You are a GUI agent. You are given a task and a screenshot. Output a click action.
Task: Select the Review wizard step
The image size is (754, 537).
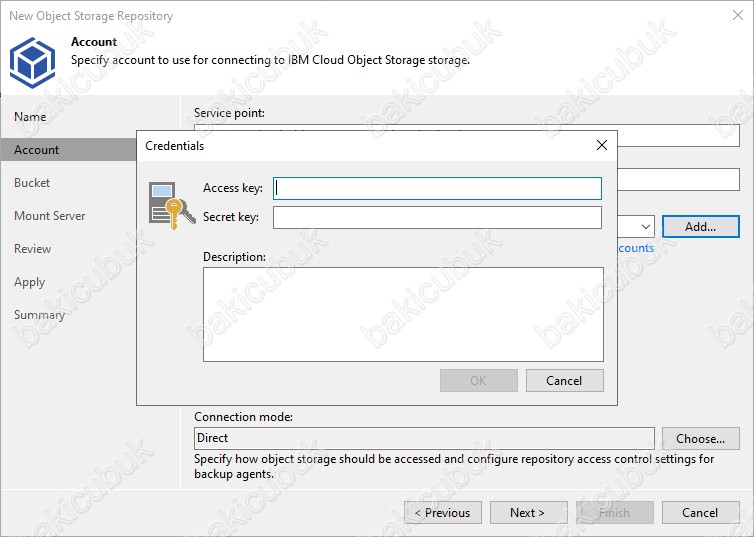(33, 249)
